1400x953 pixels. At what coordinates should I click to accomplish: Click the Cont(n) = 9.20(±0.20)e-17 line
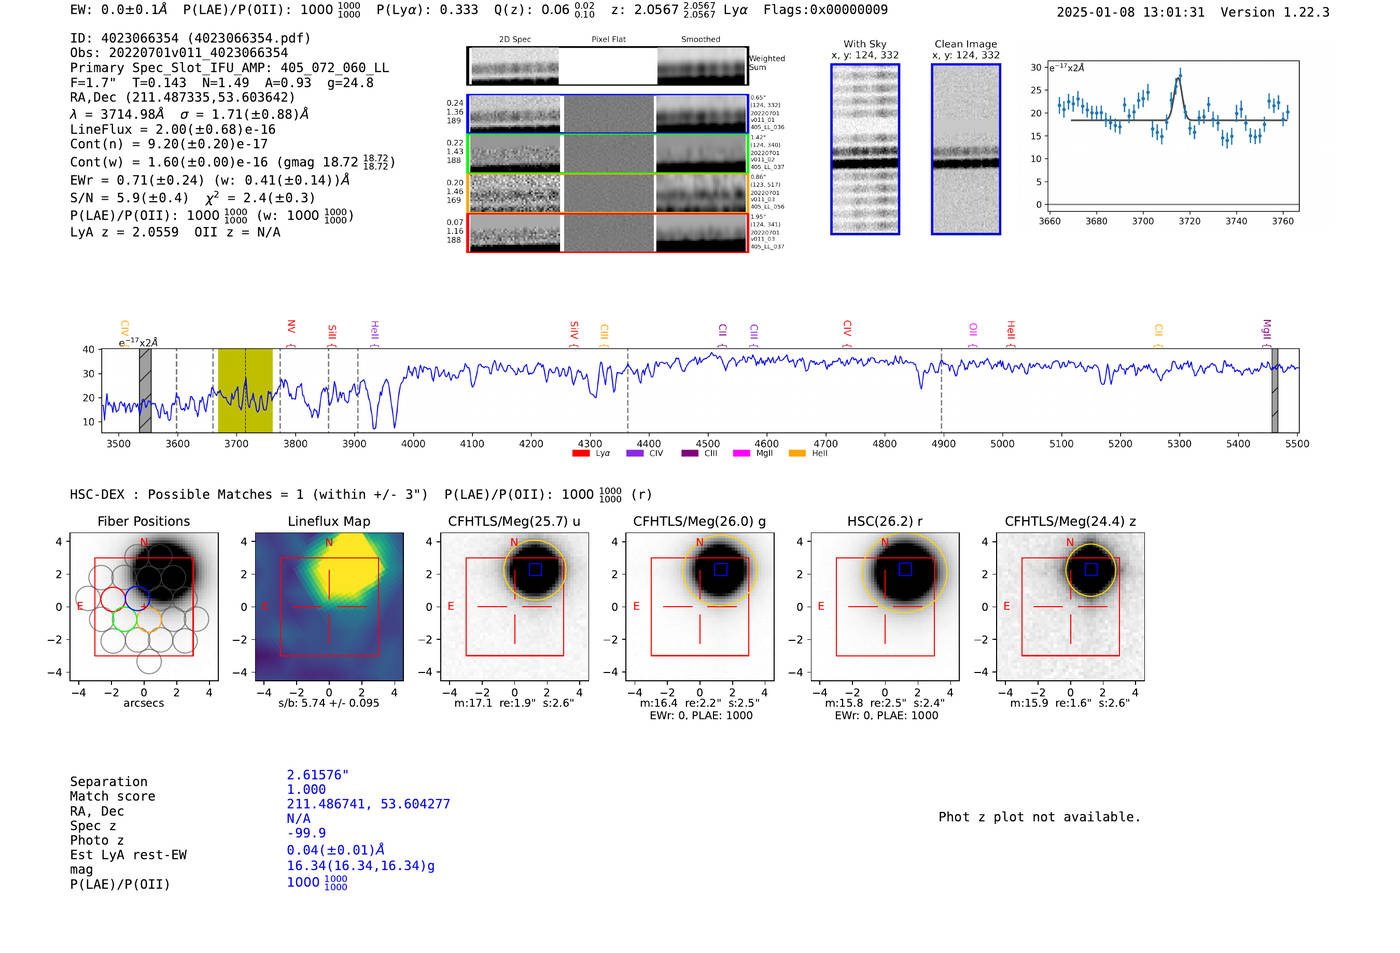(169, 144)
